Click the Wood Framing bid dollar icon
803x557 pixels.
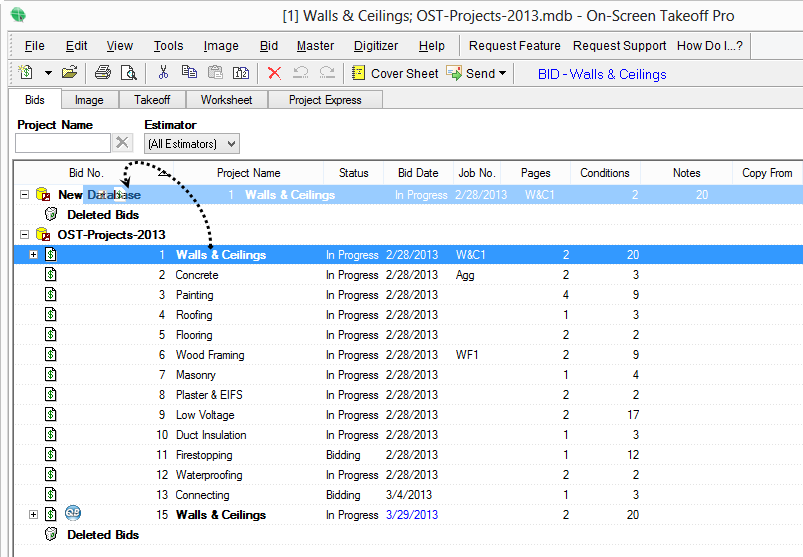tap(50, 354)
